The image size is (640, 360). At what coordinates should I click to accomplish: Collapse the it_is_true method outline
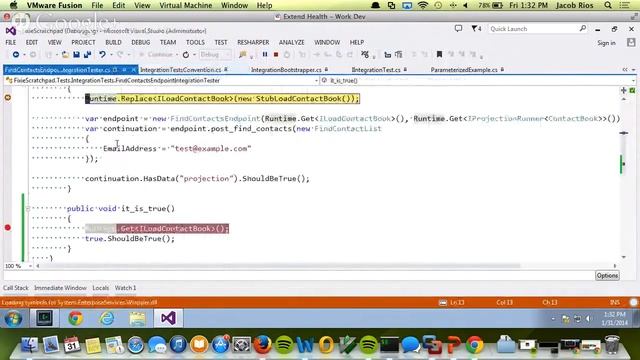point(28,209)
